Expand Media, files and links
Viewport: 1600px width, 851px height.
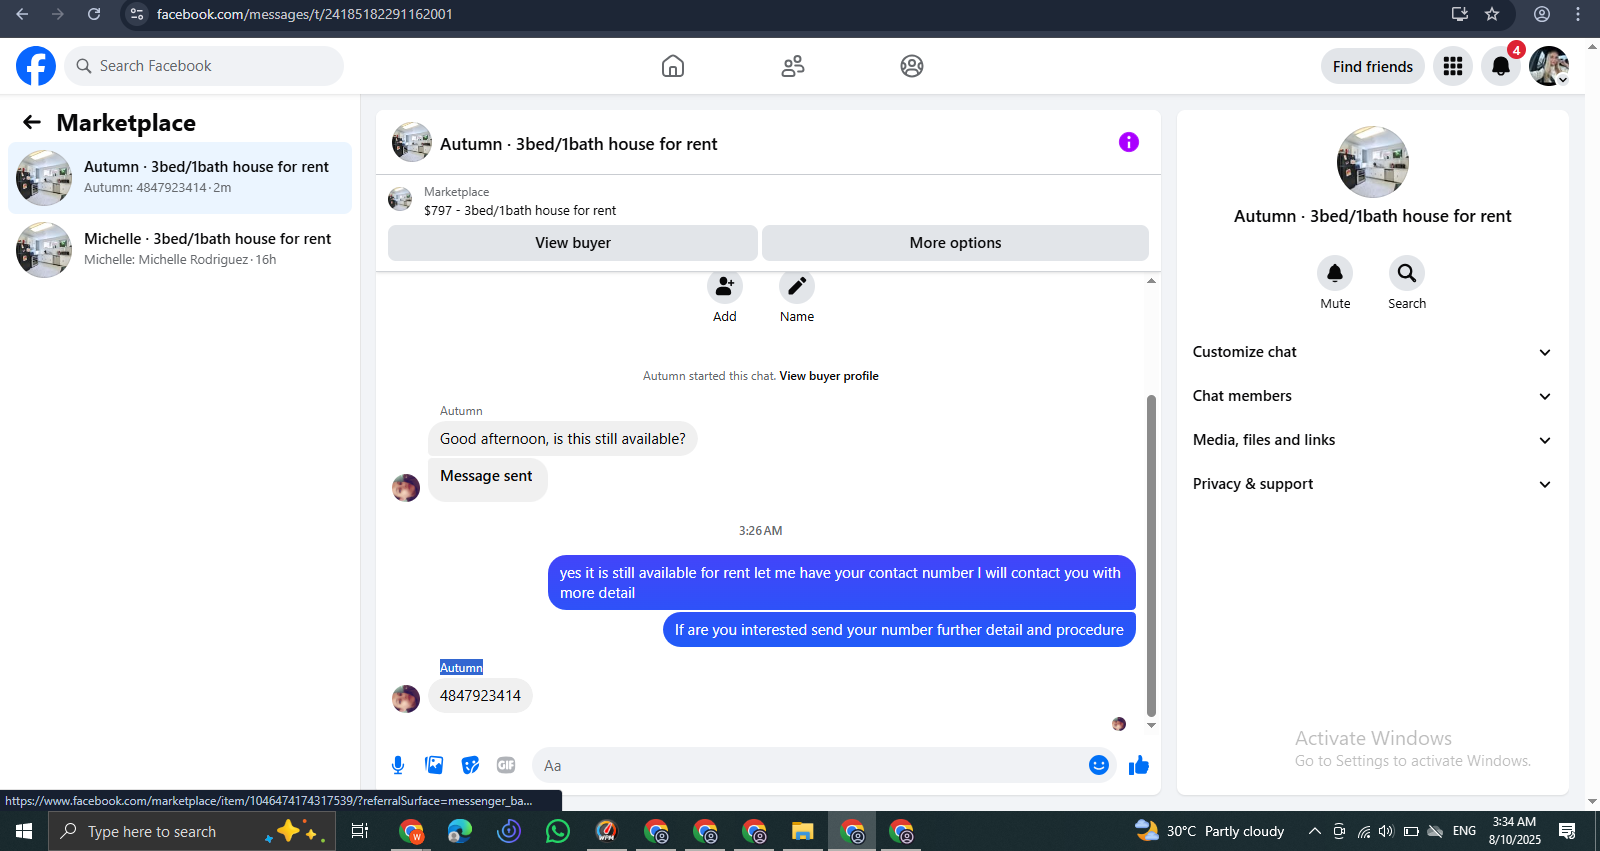1372,440
